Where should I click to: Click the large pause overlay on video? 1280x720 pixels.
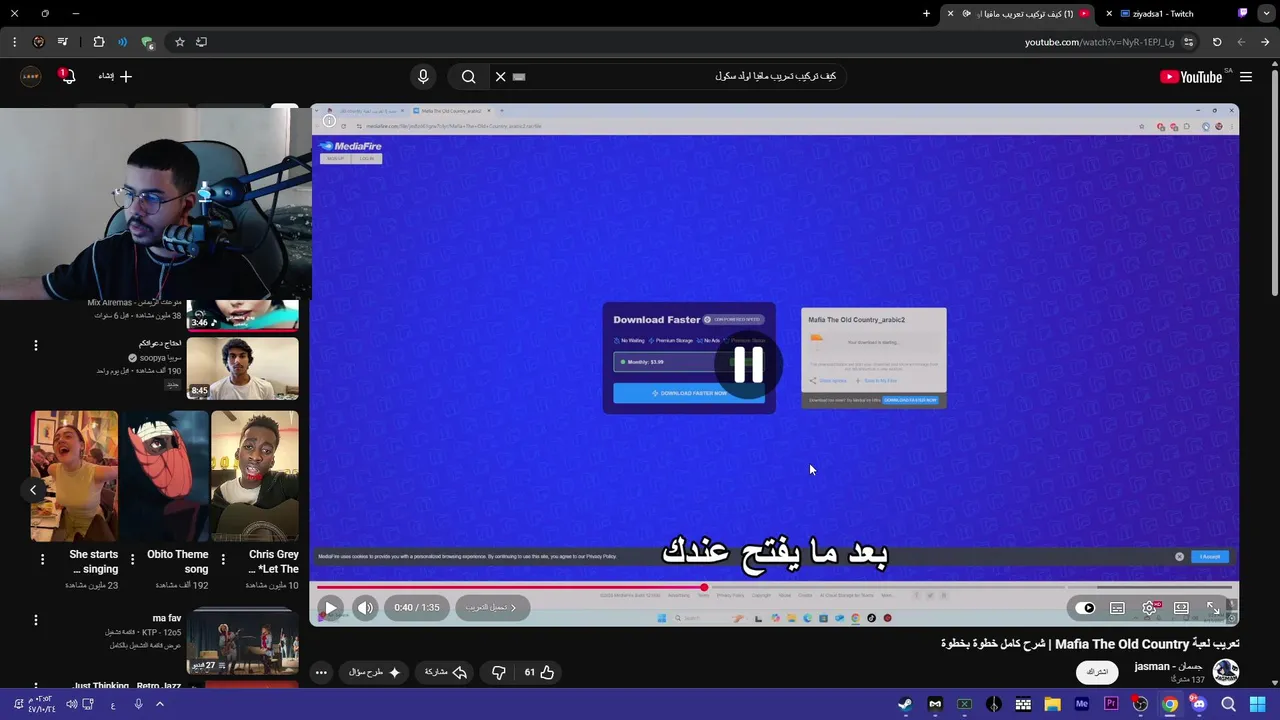click(x=748, y=365)
